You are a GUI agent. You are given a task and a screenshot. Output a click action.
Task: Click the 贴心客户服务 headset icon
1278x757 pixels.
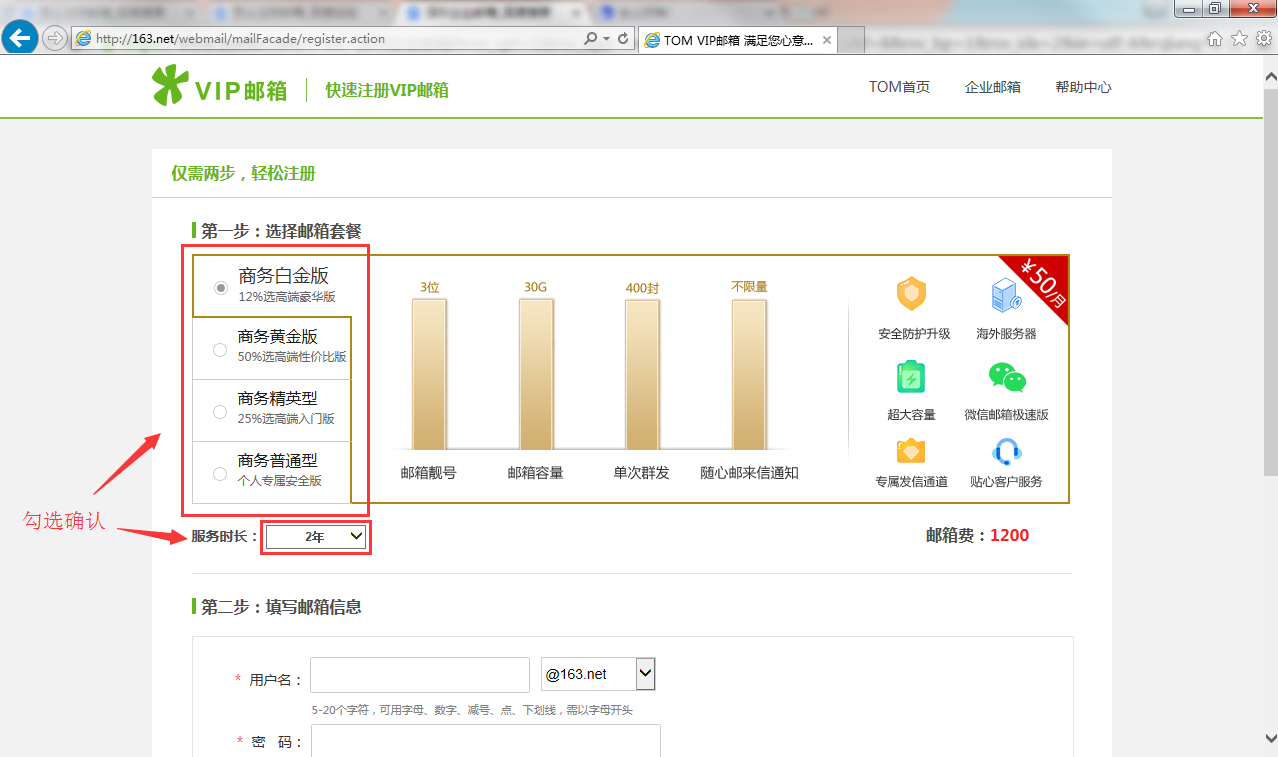pyautogui.click(x=1007, y=452)
